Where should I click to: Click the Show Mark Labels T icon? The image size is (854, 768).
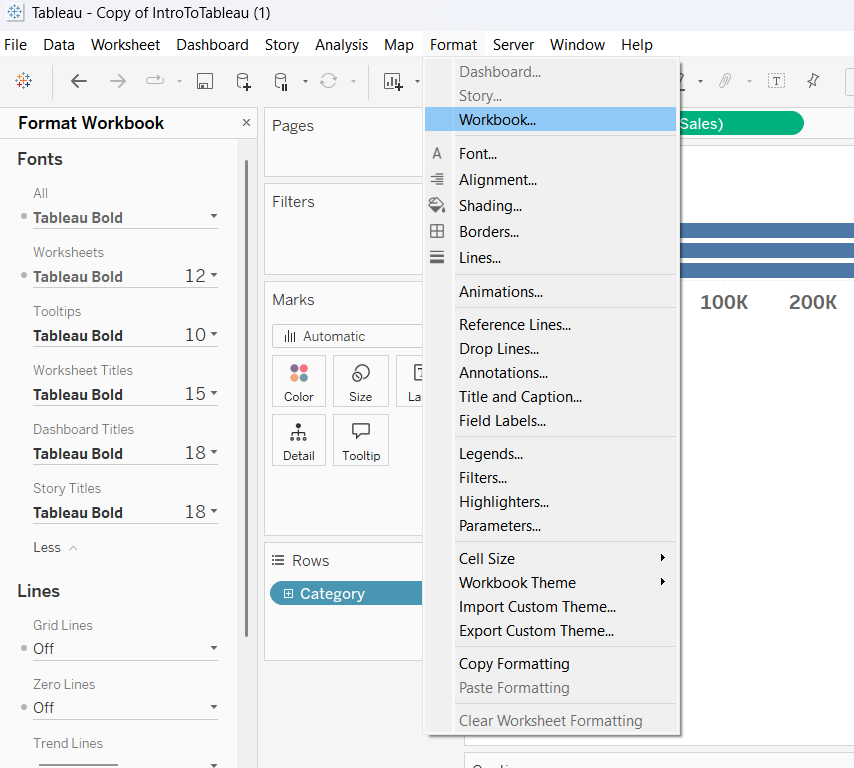point(776,81)
